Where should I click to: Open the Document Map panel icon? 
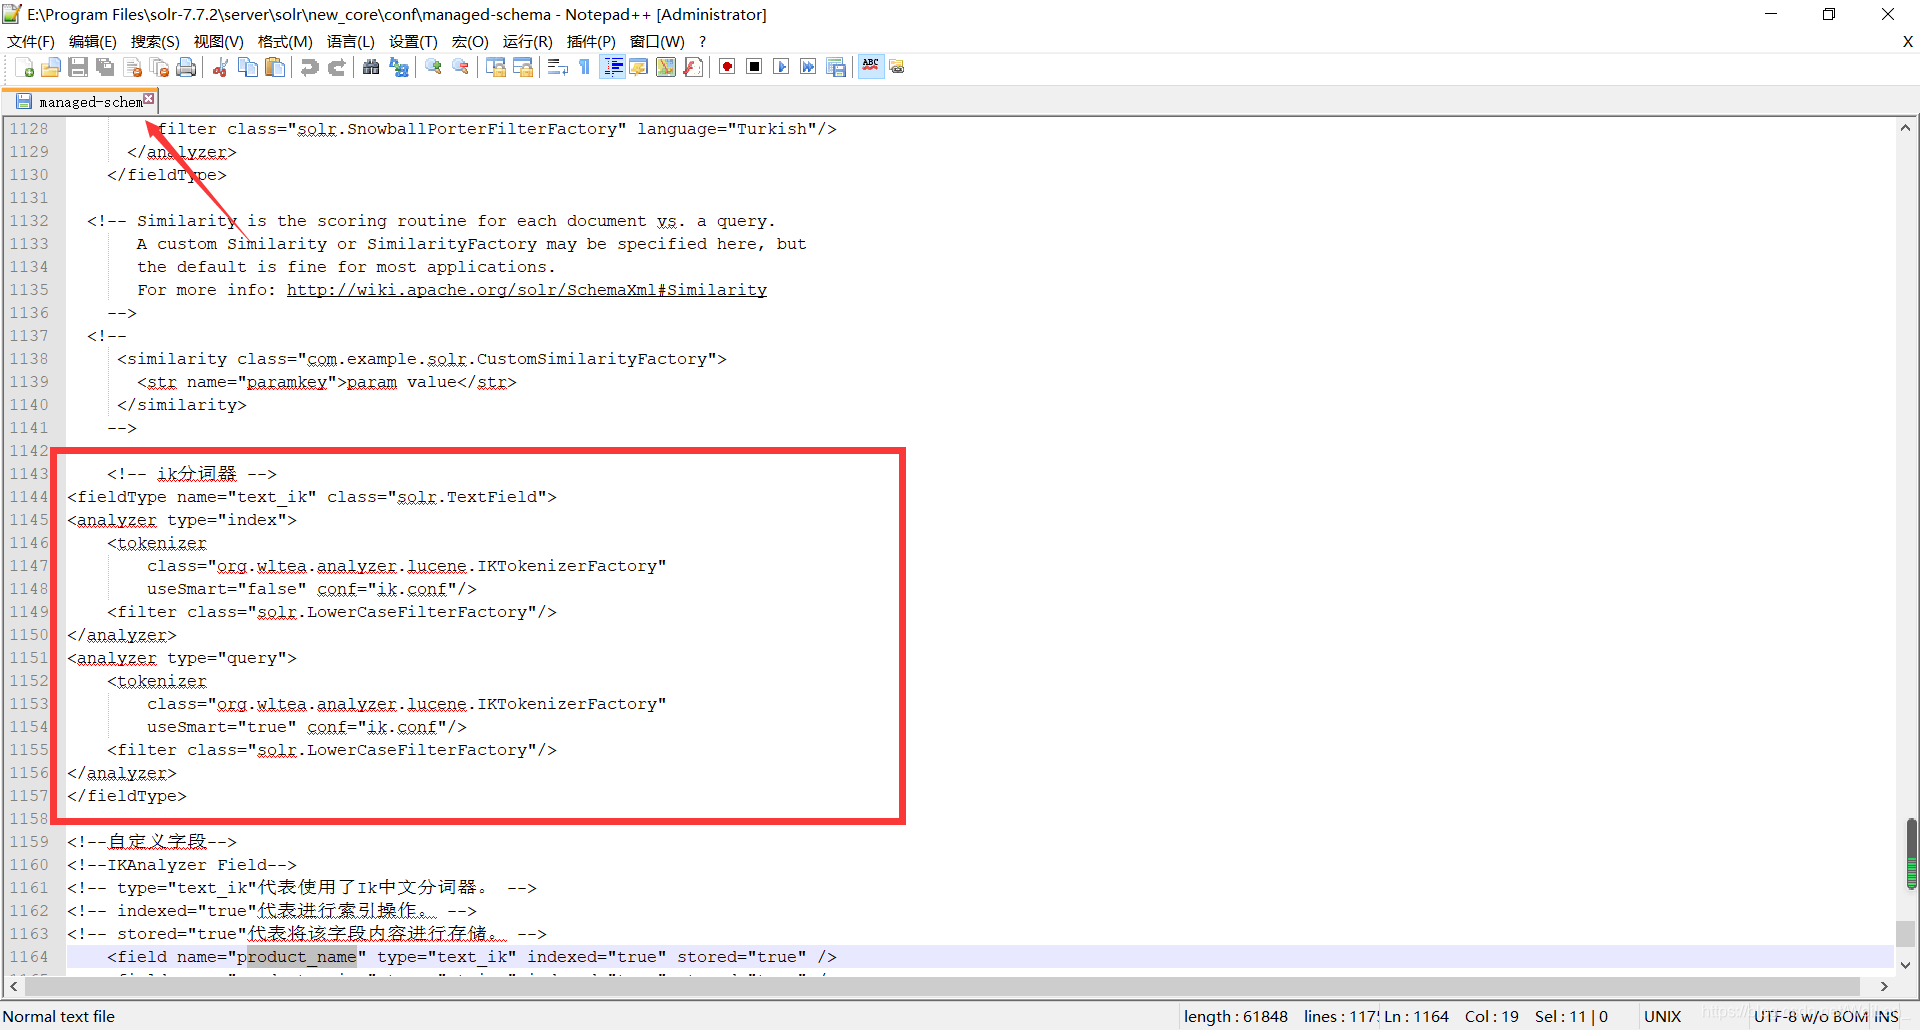(x=666, y=67)
